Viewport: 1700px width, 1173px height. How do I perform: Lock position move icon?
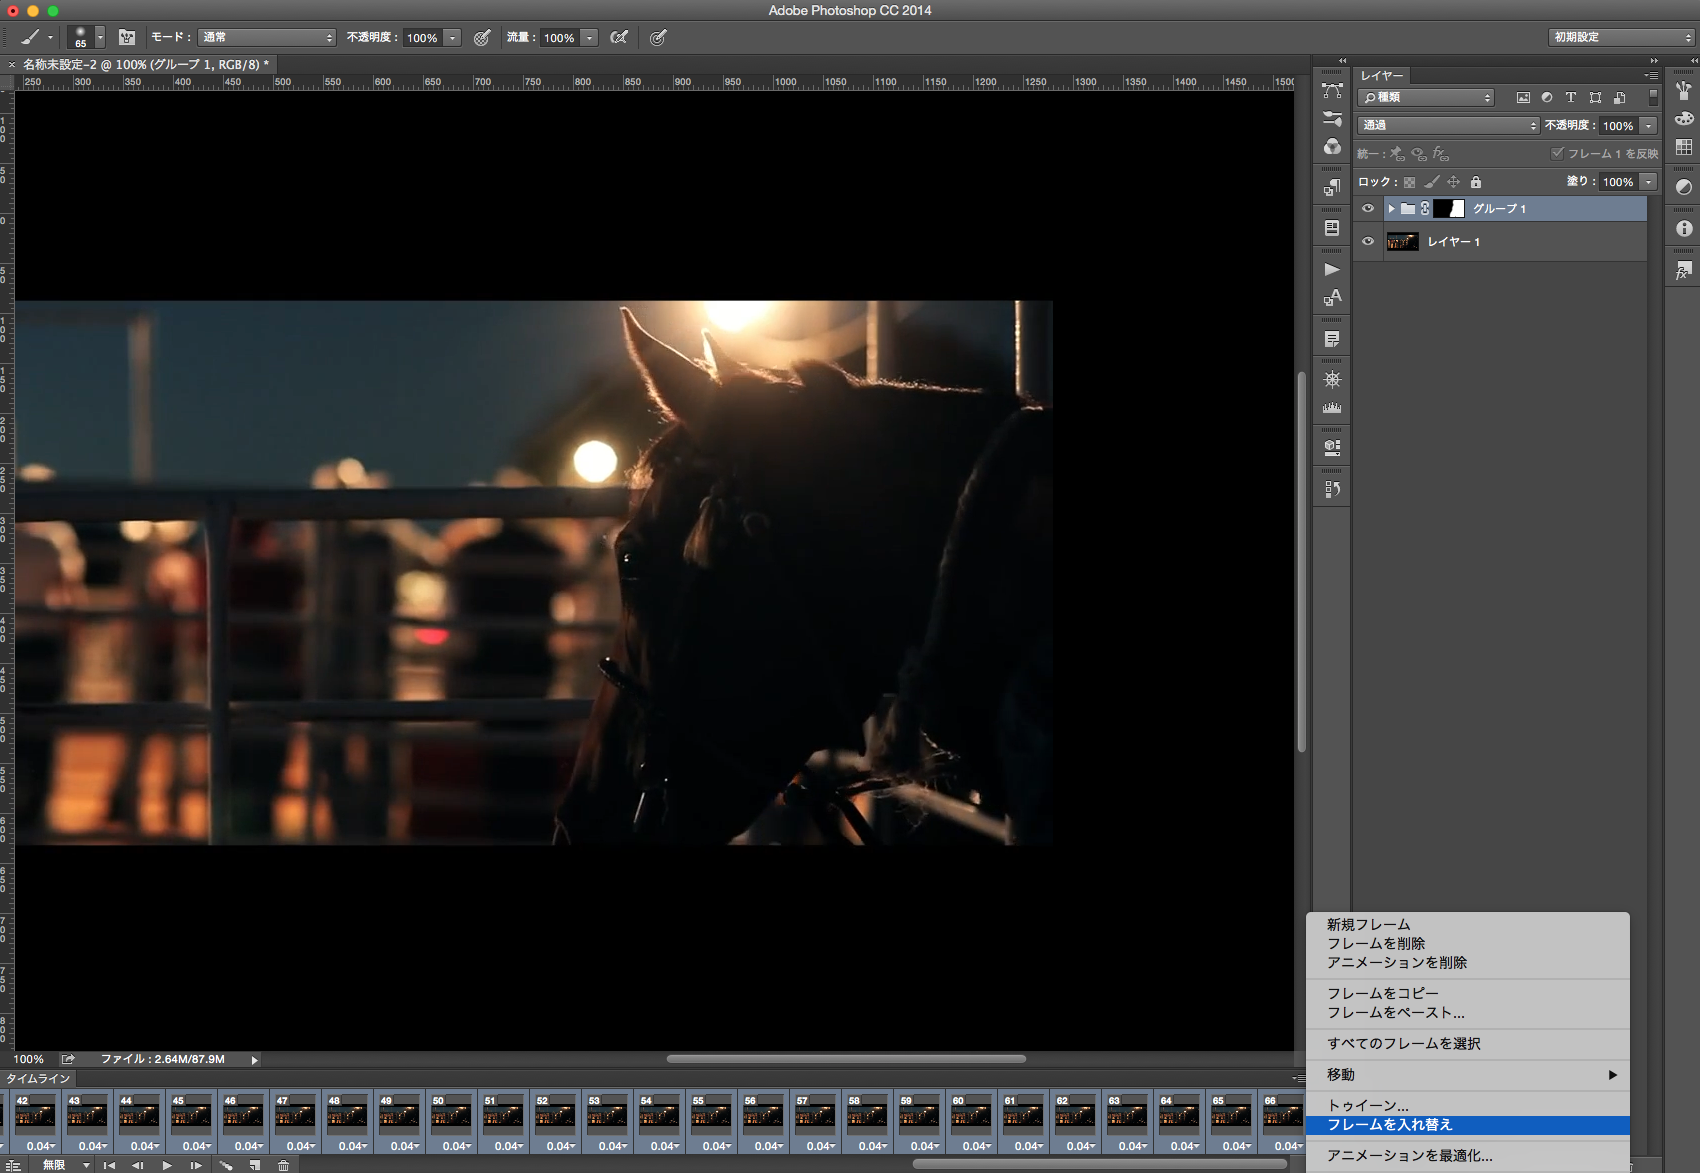(1454, 182)
